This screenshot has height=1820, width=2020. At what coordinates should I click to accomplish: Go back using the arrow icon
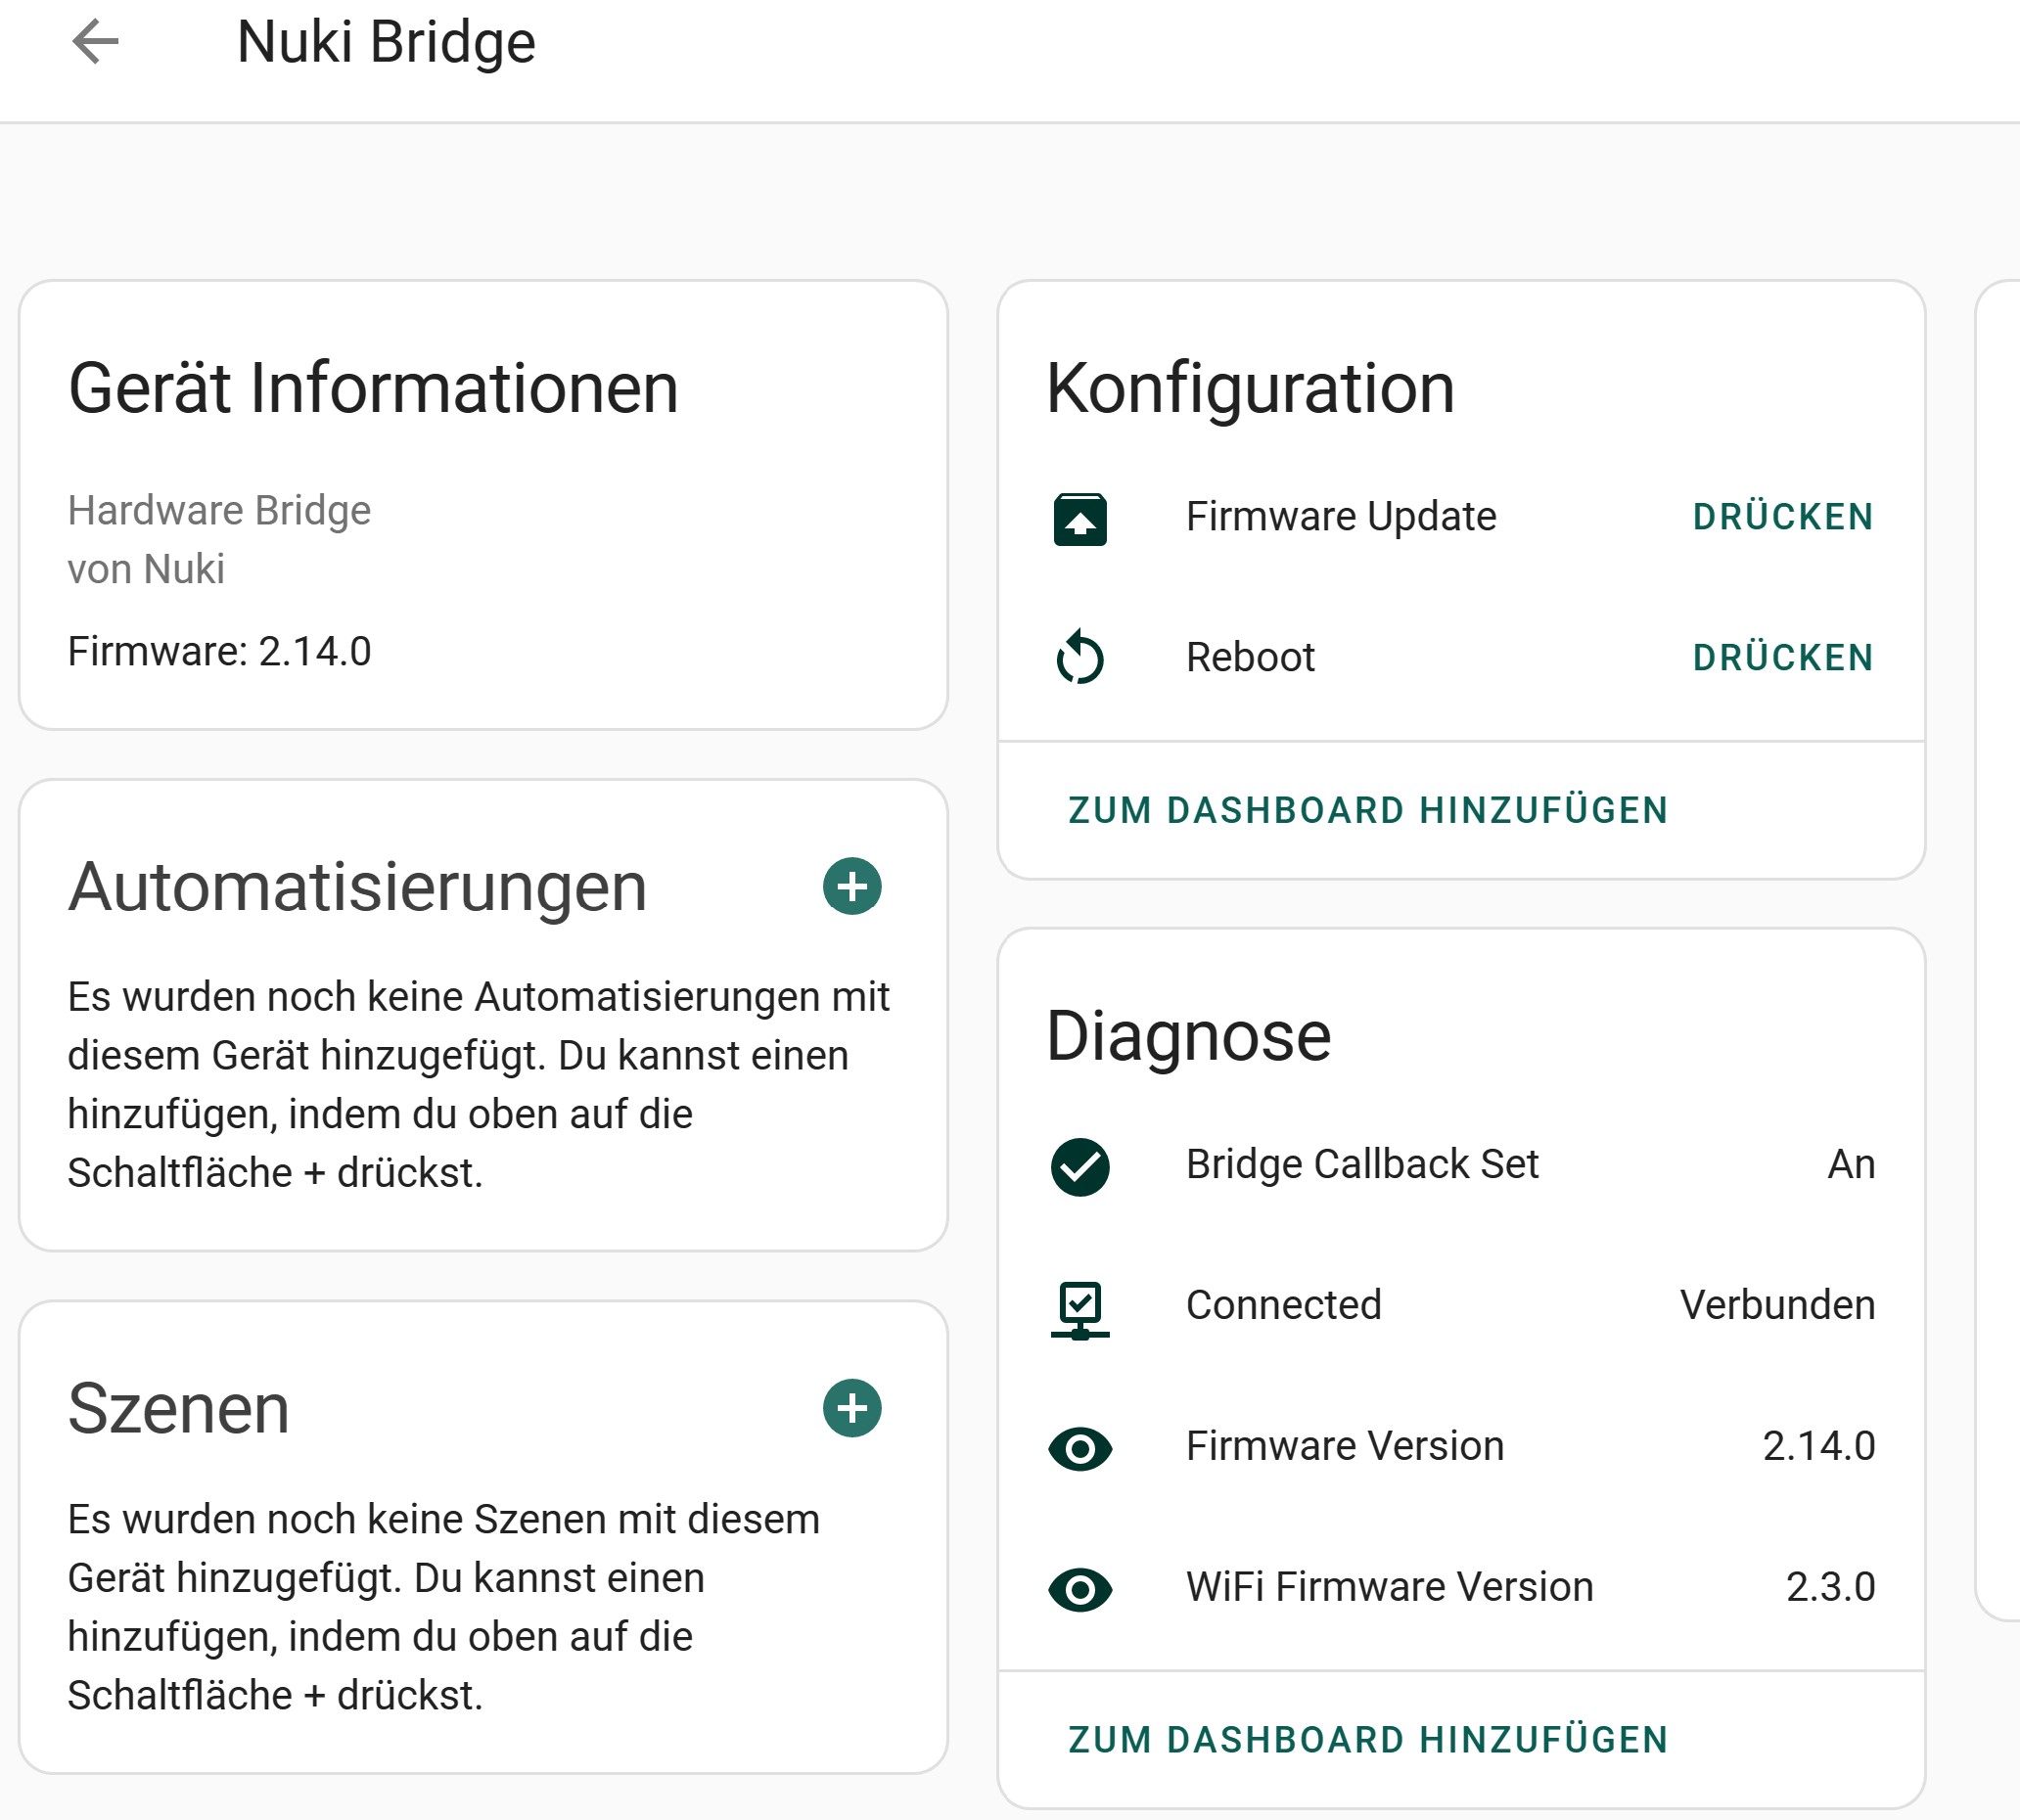click(x=95, y=42)
